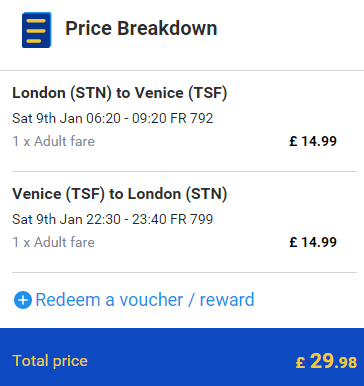Click the Sat 9th Jan outbound date
The width and height of the screenshot is (364, 386).
coord(47,118)
